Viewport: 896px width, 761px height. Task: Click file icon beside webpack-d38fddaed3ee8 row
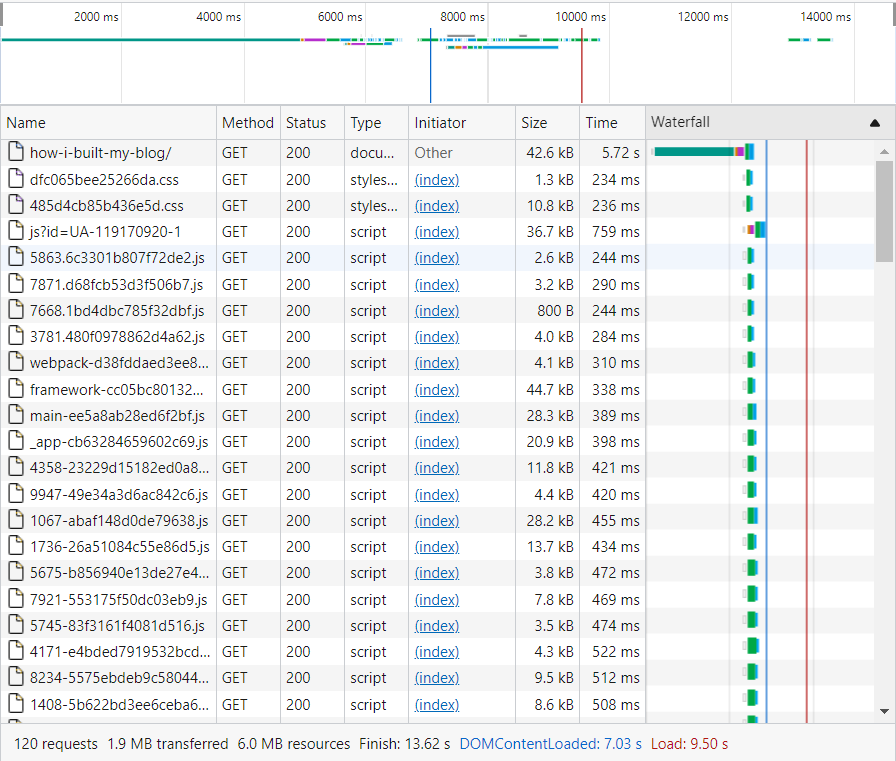coord(16,362)
